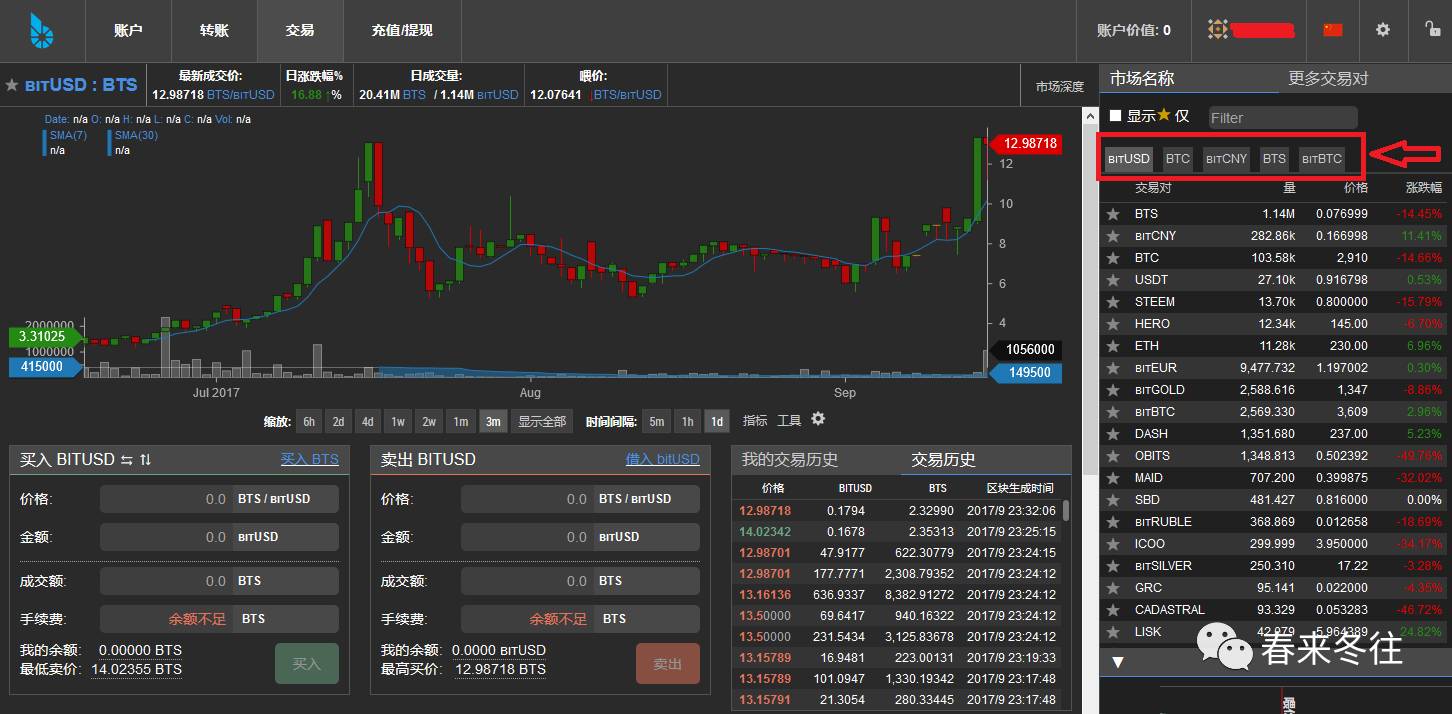1452x714 pixels.
Task: Open 市场深度 market depth view
Action: tap(1059, 87)
